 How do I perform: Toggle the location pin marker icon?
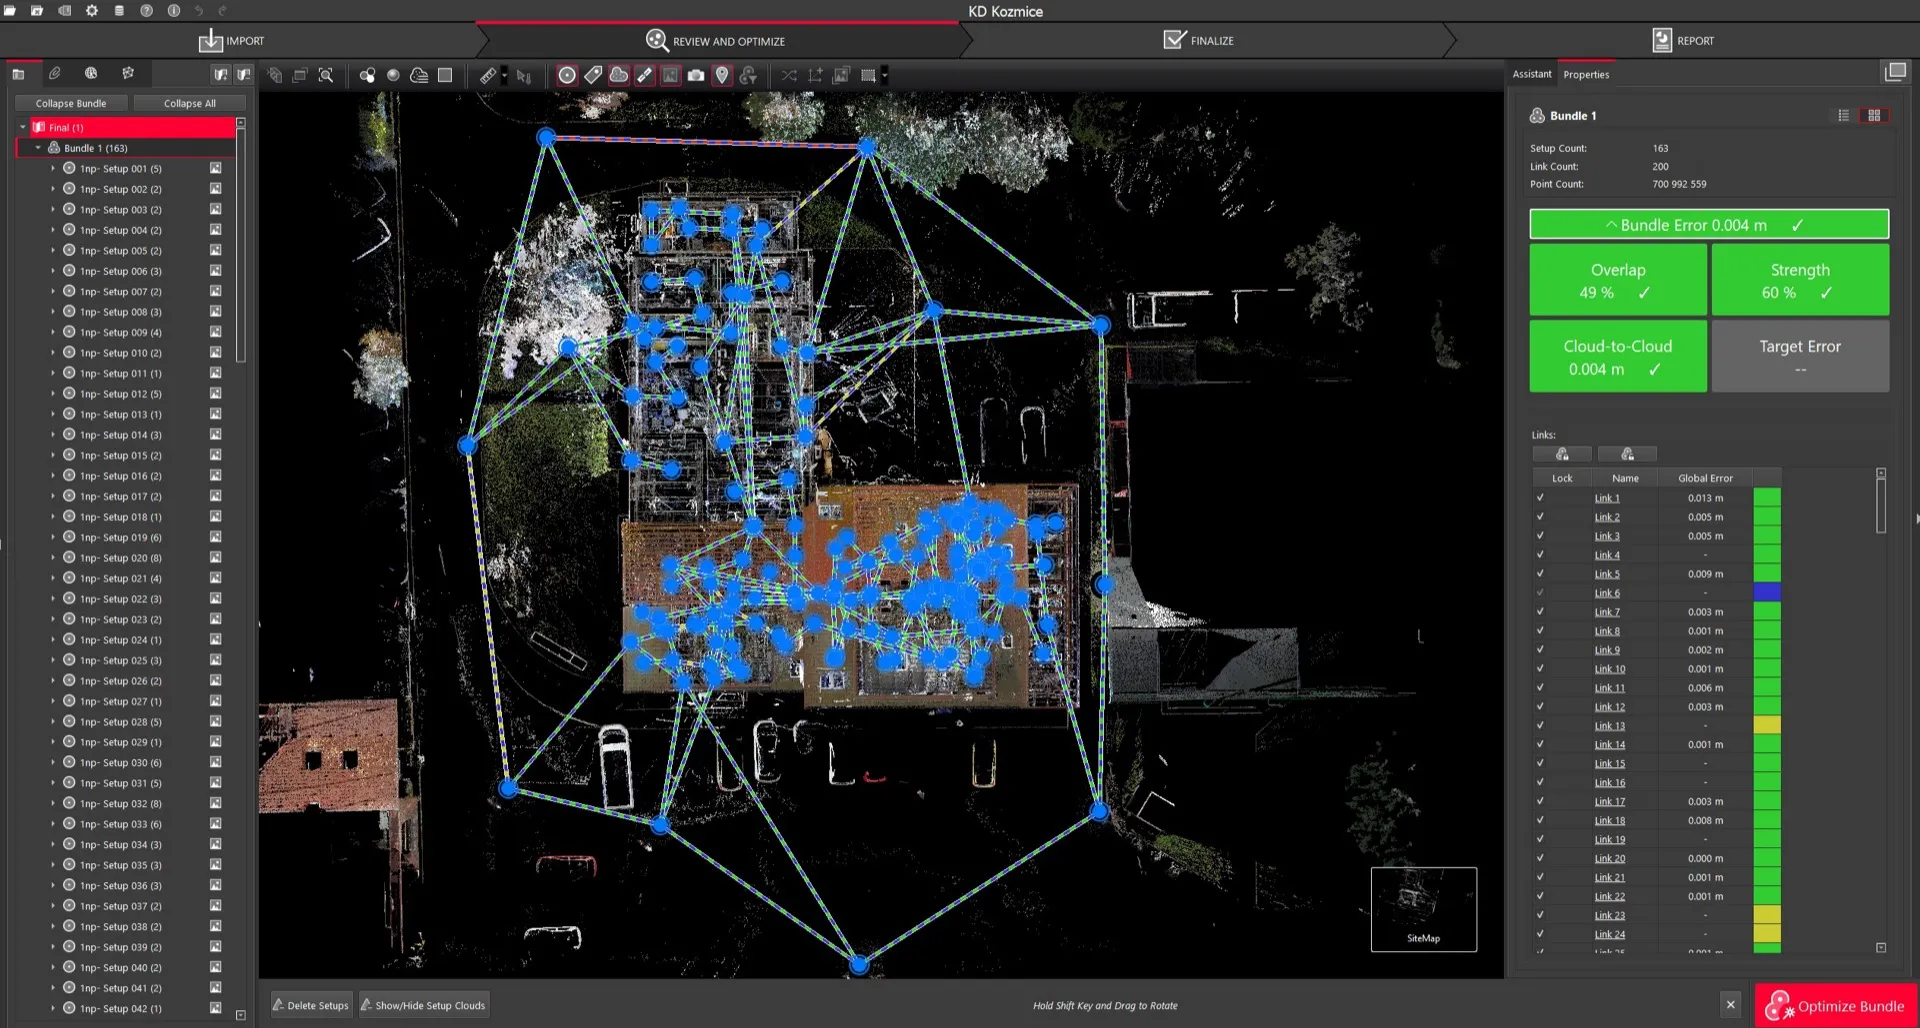[722, 75]
